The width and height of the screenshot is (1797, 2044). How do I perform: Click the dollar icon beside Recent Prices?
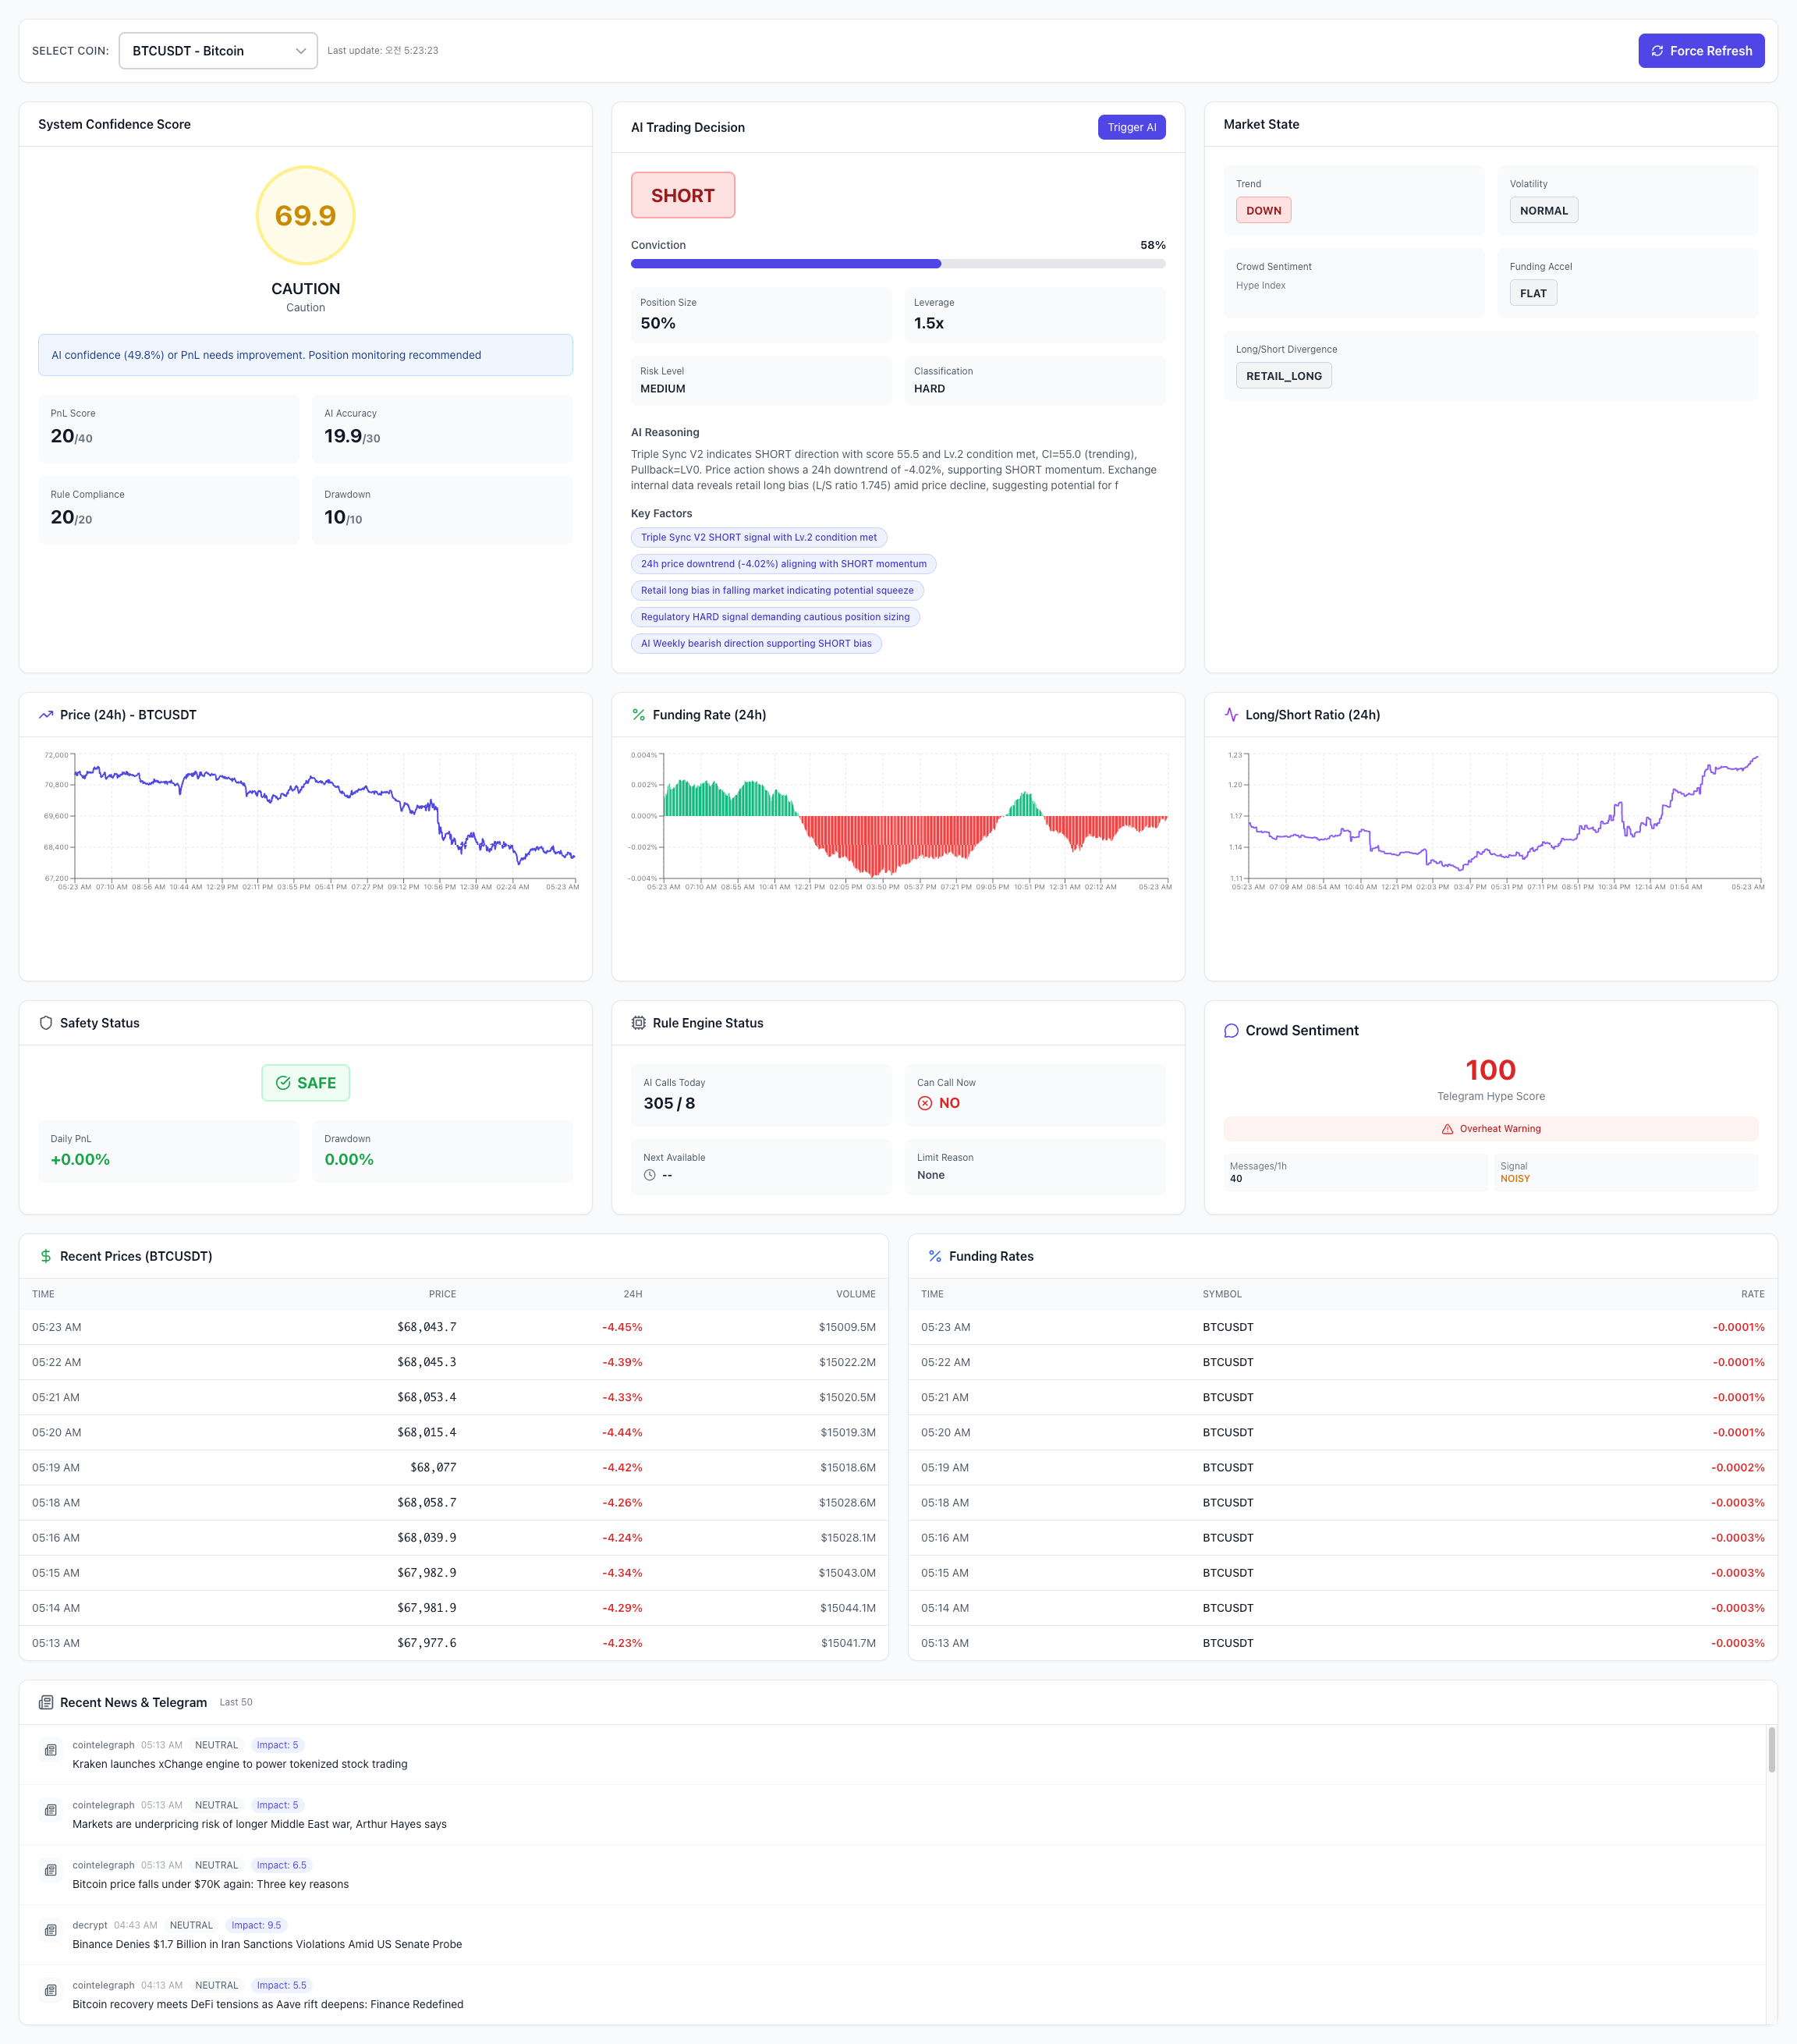point(46,1256)
